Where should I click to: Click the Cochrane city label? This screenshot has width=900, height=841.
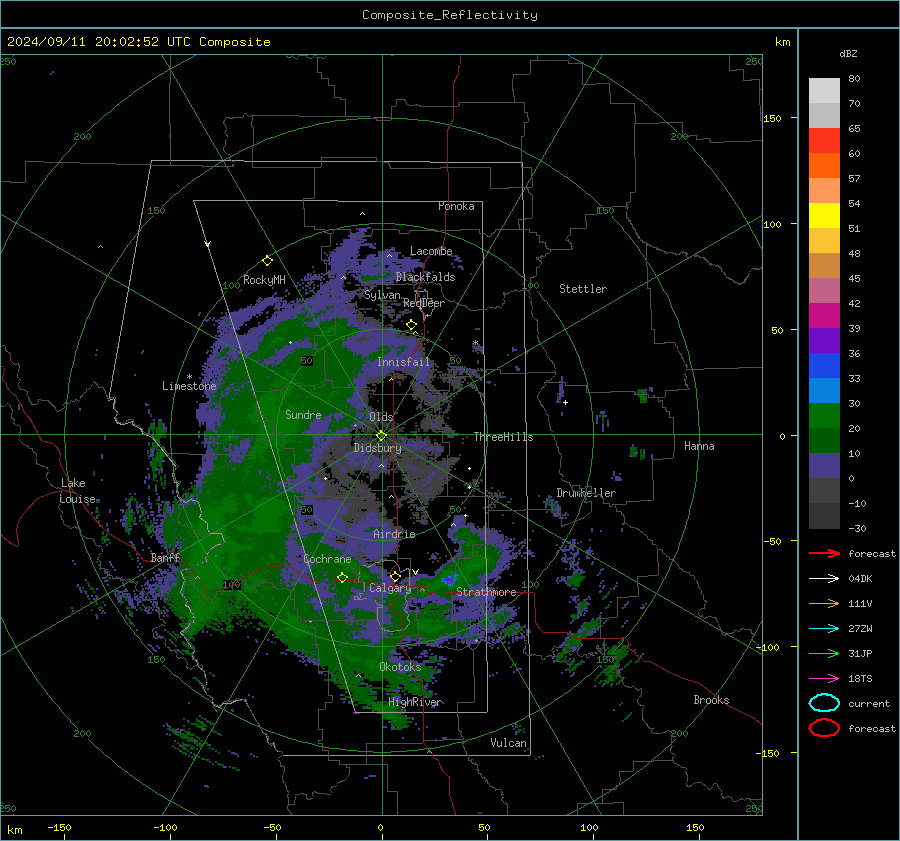[x=327, y=559]
